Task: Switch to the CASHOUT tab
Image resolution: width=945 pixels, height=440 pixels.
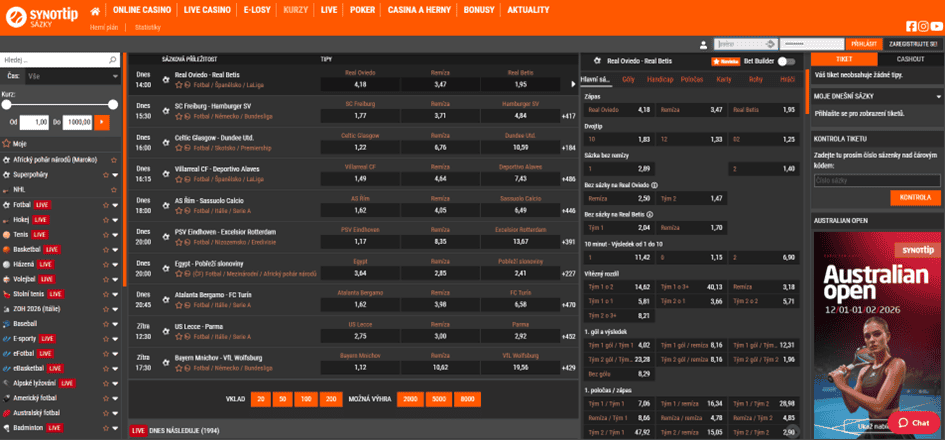Action: tap(910, 59)
